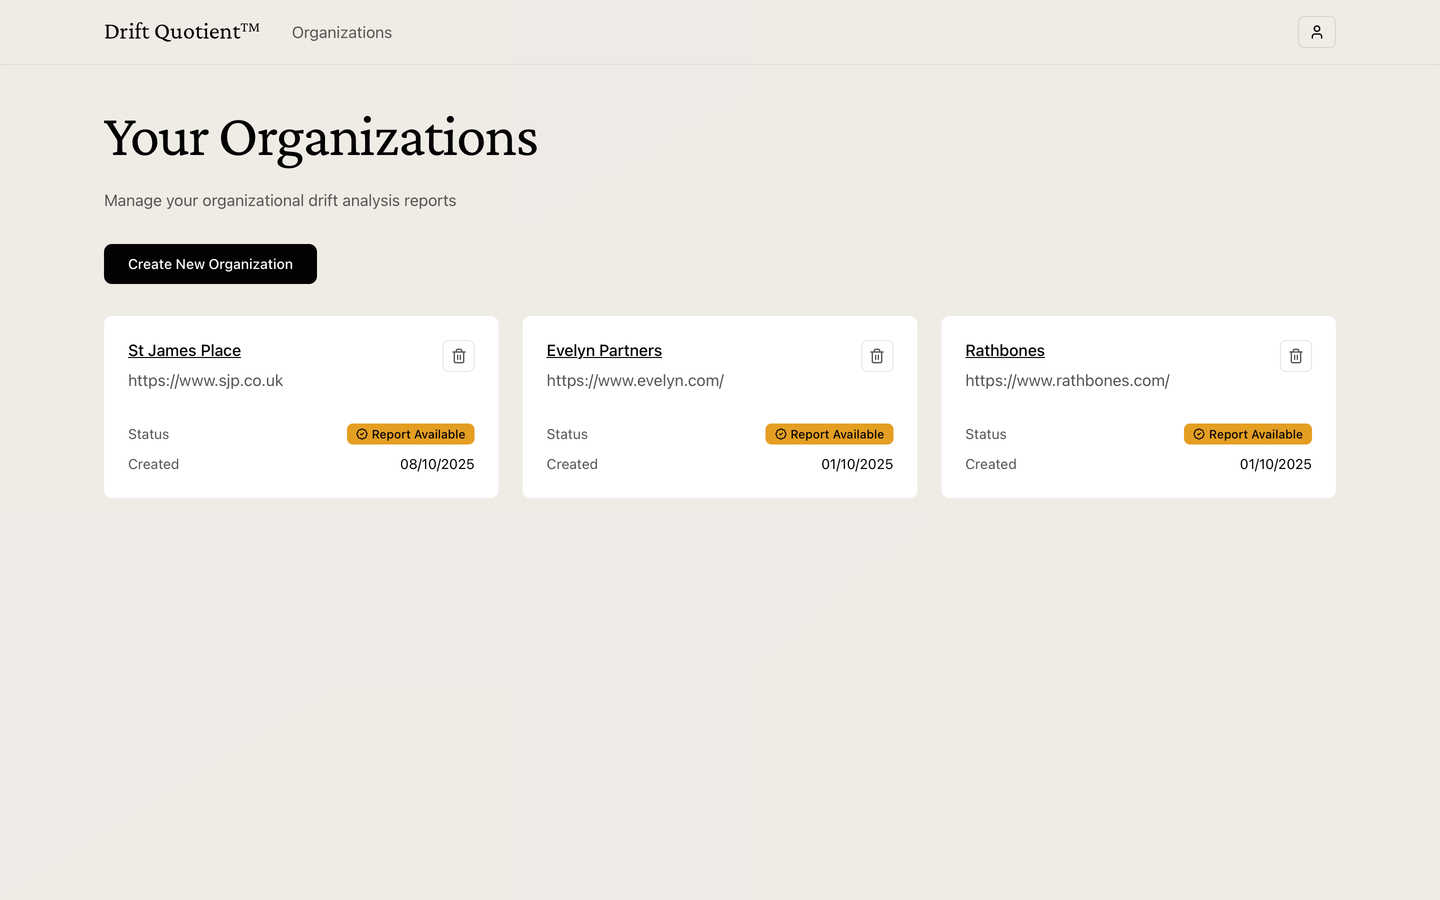Delete the Rathbones organization

pos(1296,356)
